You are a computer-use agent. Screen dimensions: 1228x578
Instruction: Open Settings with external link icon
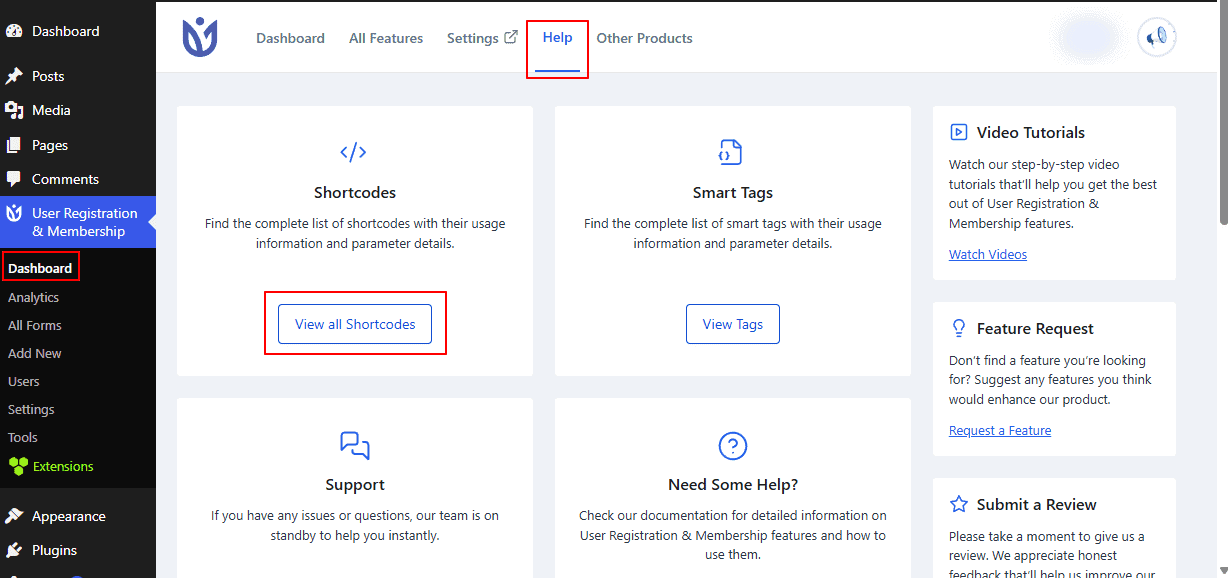click(x=482, y=38)
